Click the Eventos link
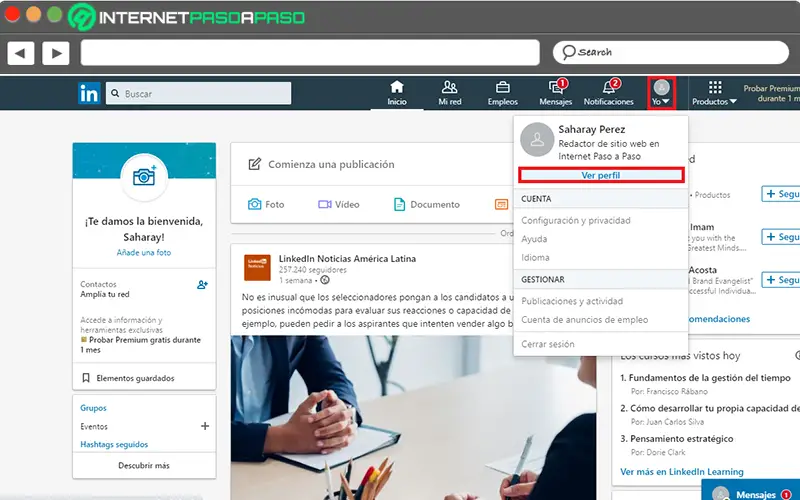The width and height of the screenshot is (800, 500). tap(94, 427)
